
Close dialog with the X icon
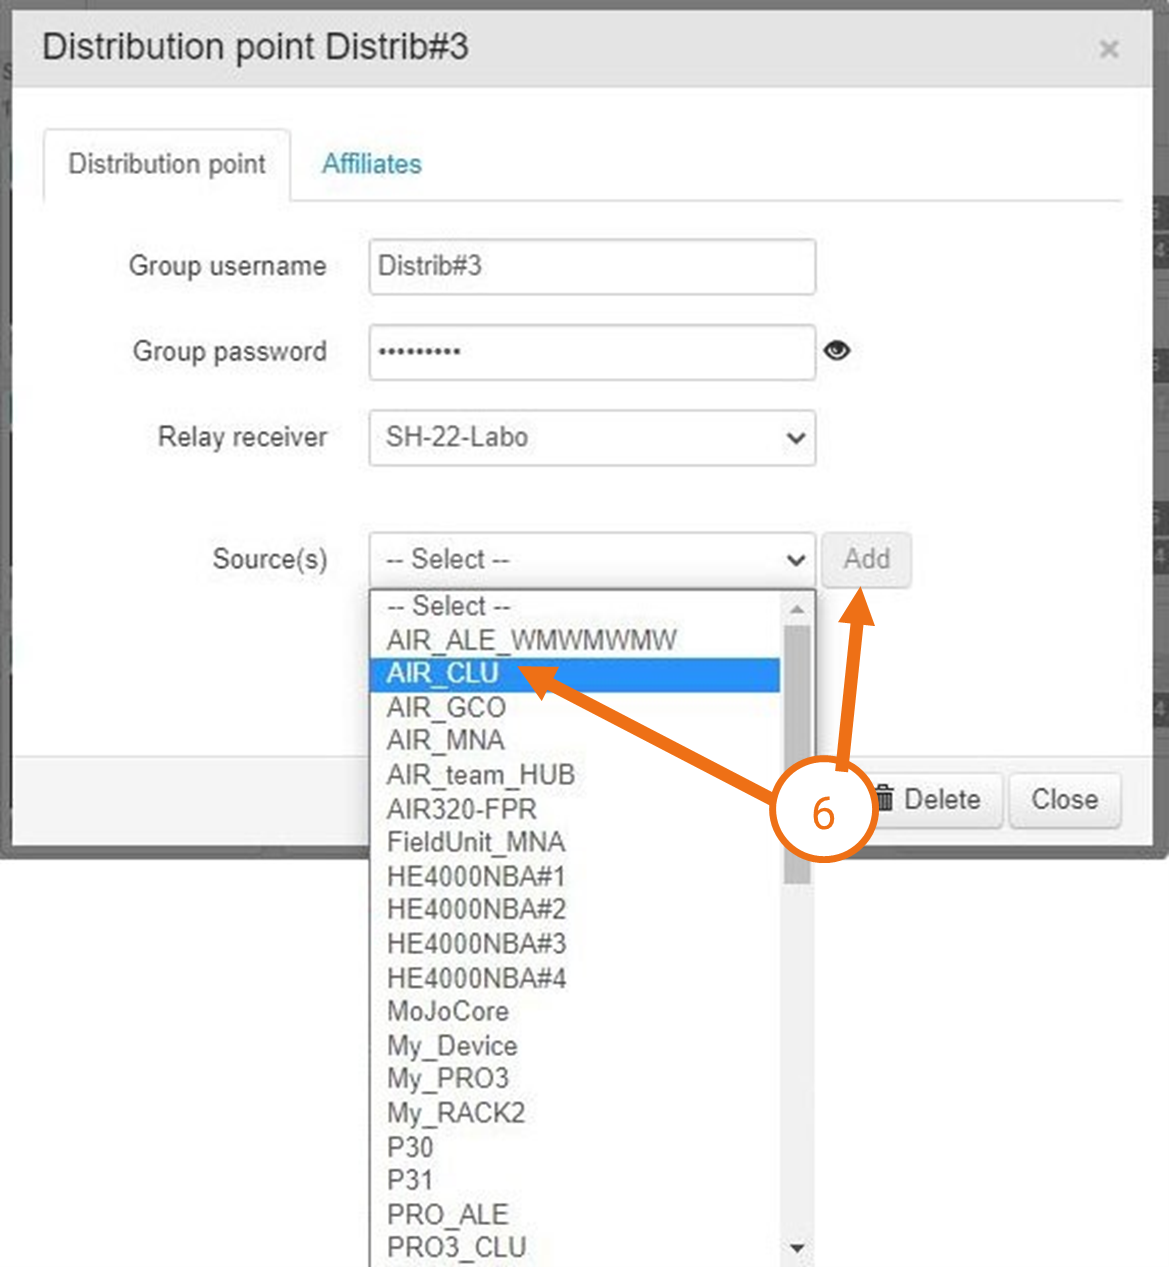click(x=1108, y=49)
